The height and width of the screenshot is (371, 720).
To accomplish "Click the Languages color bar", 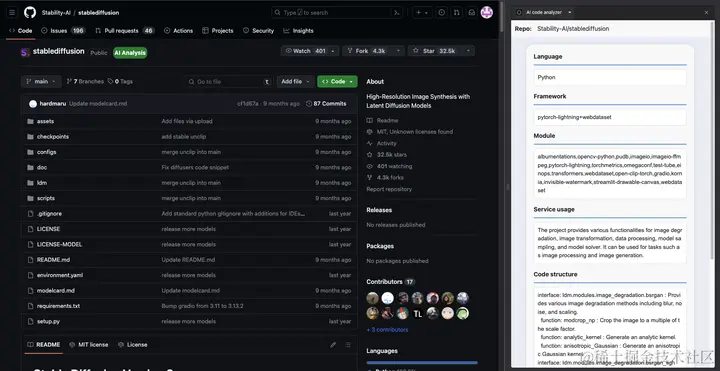I will point(422,362).
